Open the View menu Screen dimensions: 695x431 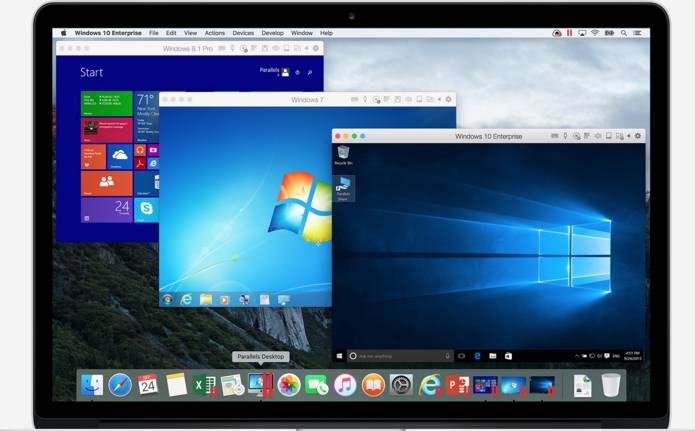(190, 33)
